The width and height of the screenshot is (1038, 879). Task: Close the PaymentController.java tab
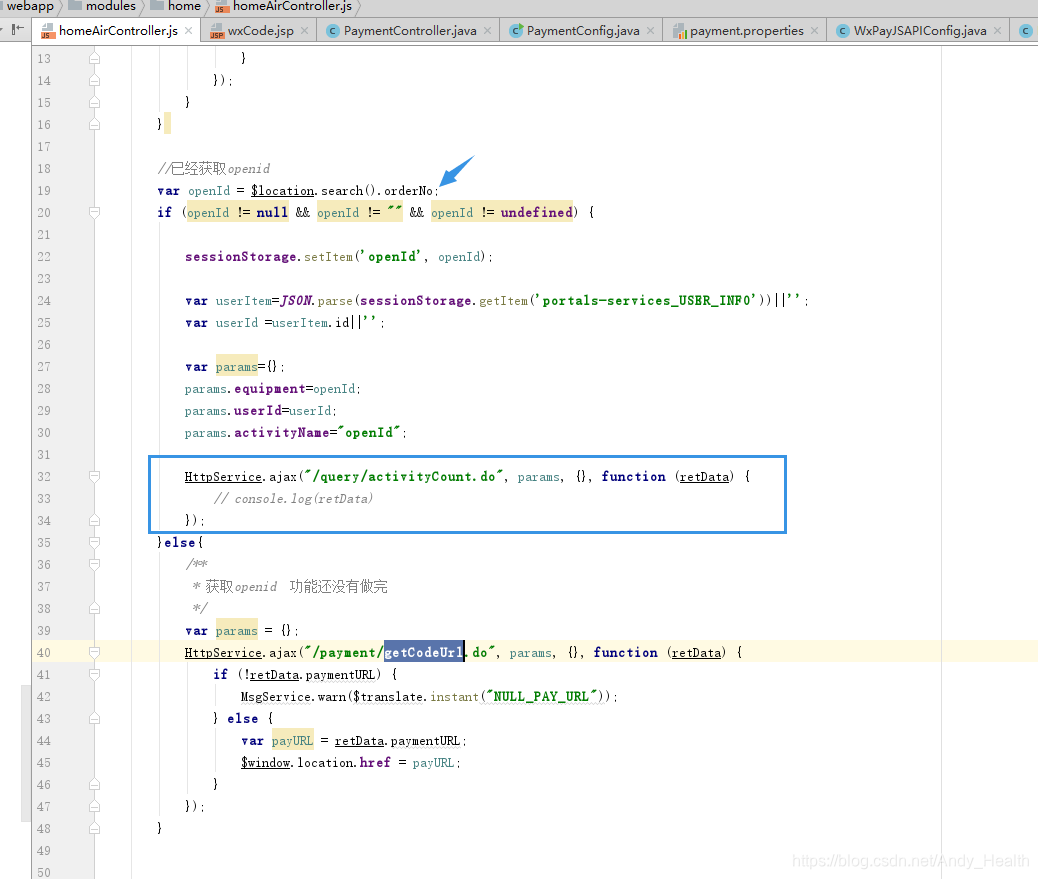click(487, 30)
